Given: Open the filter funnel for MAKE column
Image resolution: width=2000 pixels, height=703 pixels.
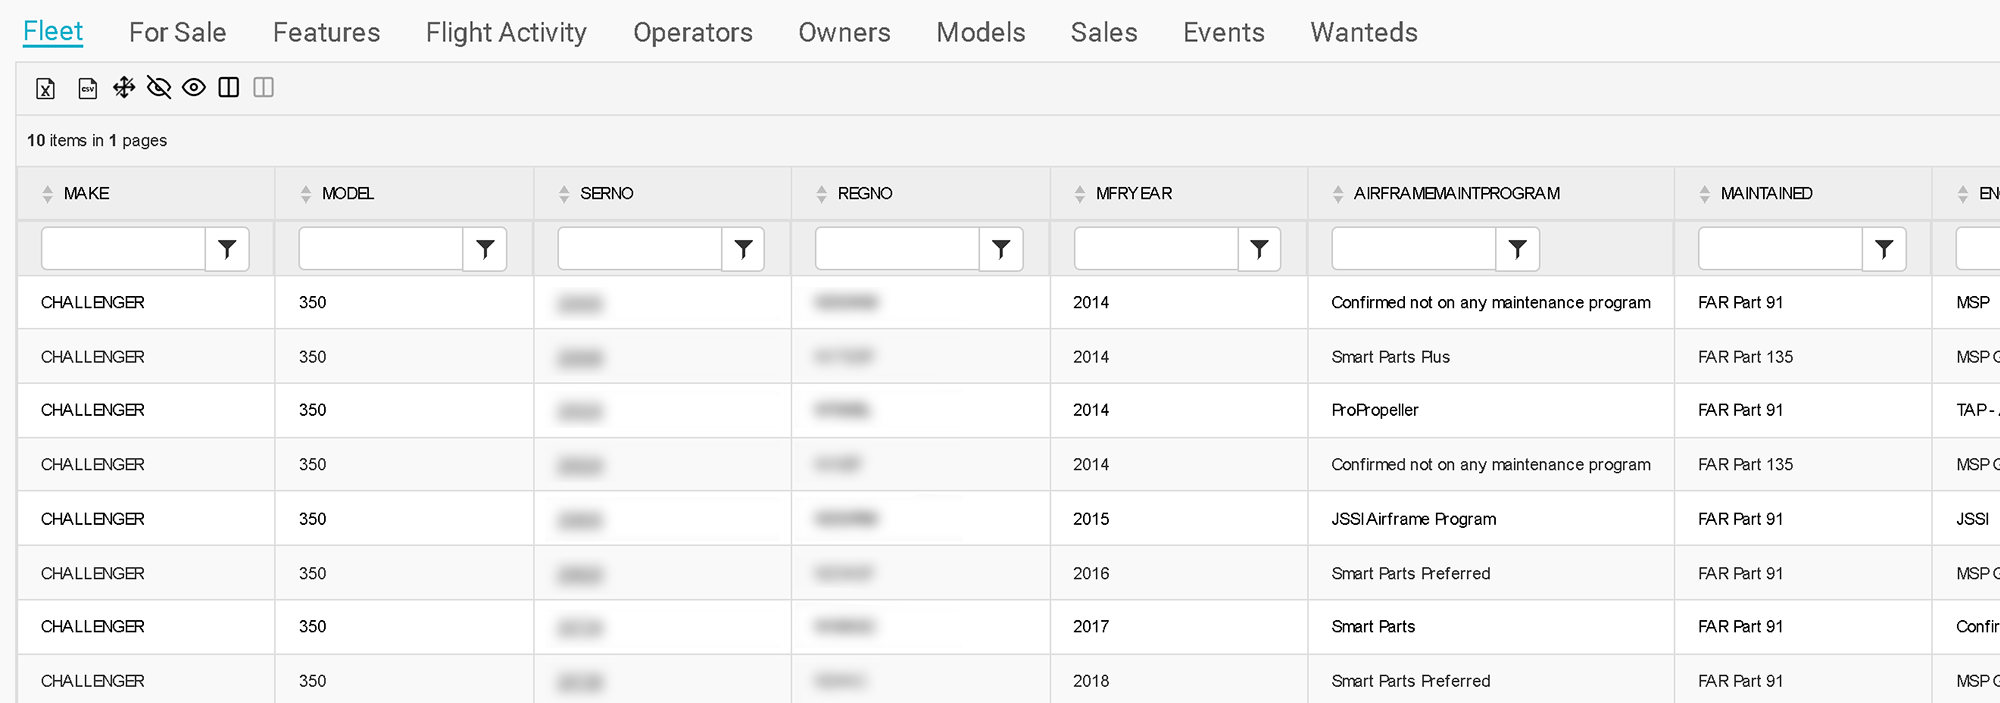Looking at the screenshot, I should (x=227, y=249).
